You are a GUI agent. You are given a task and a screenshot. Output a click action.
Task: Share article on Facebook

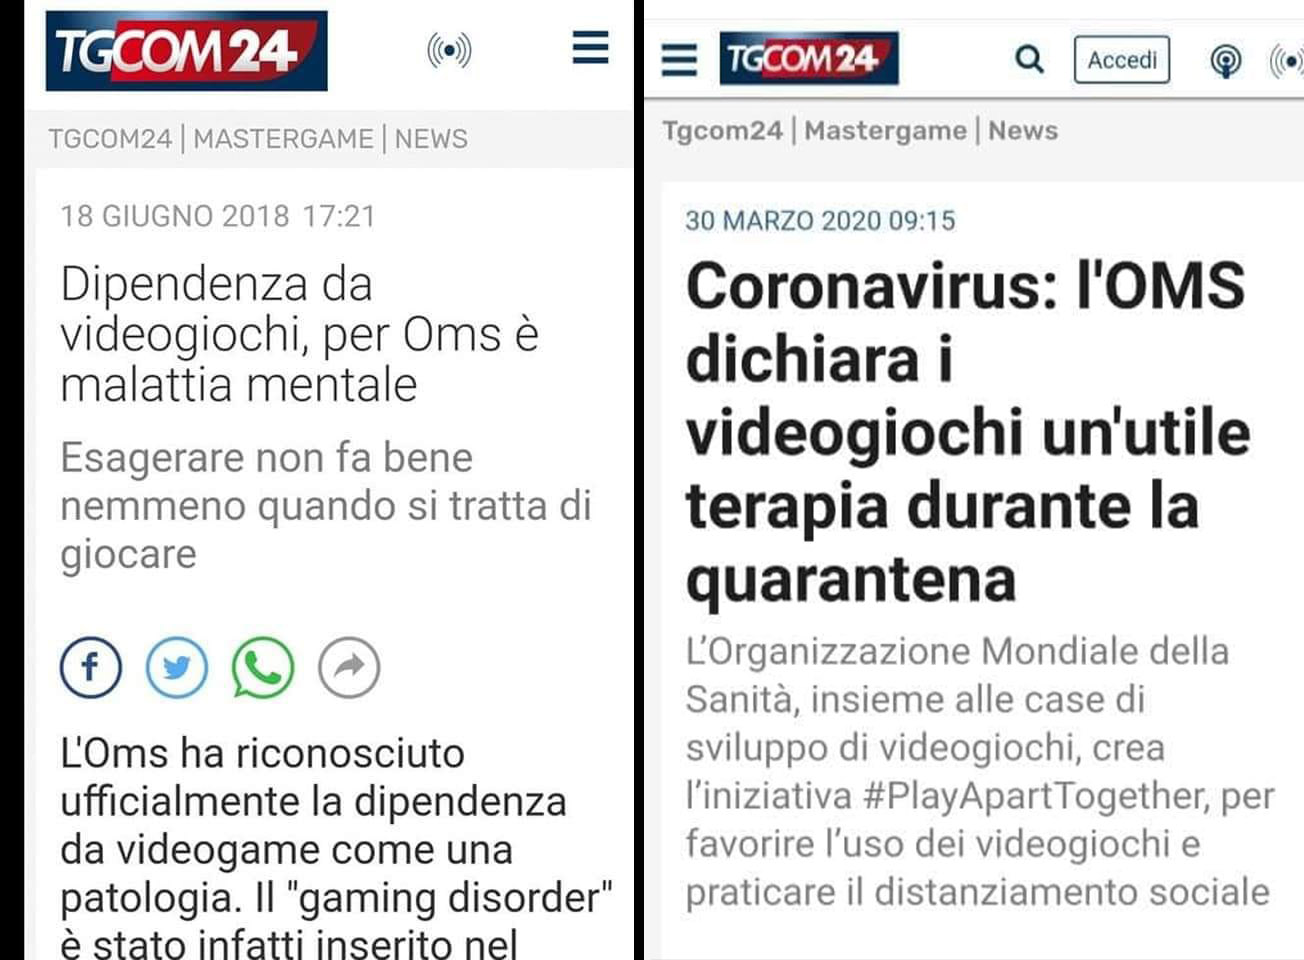coord(91,667)
